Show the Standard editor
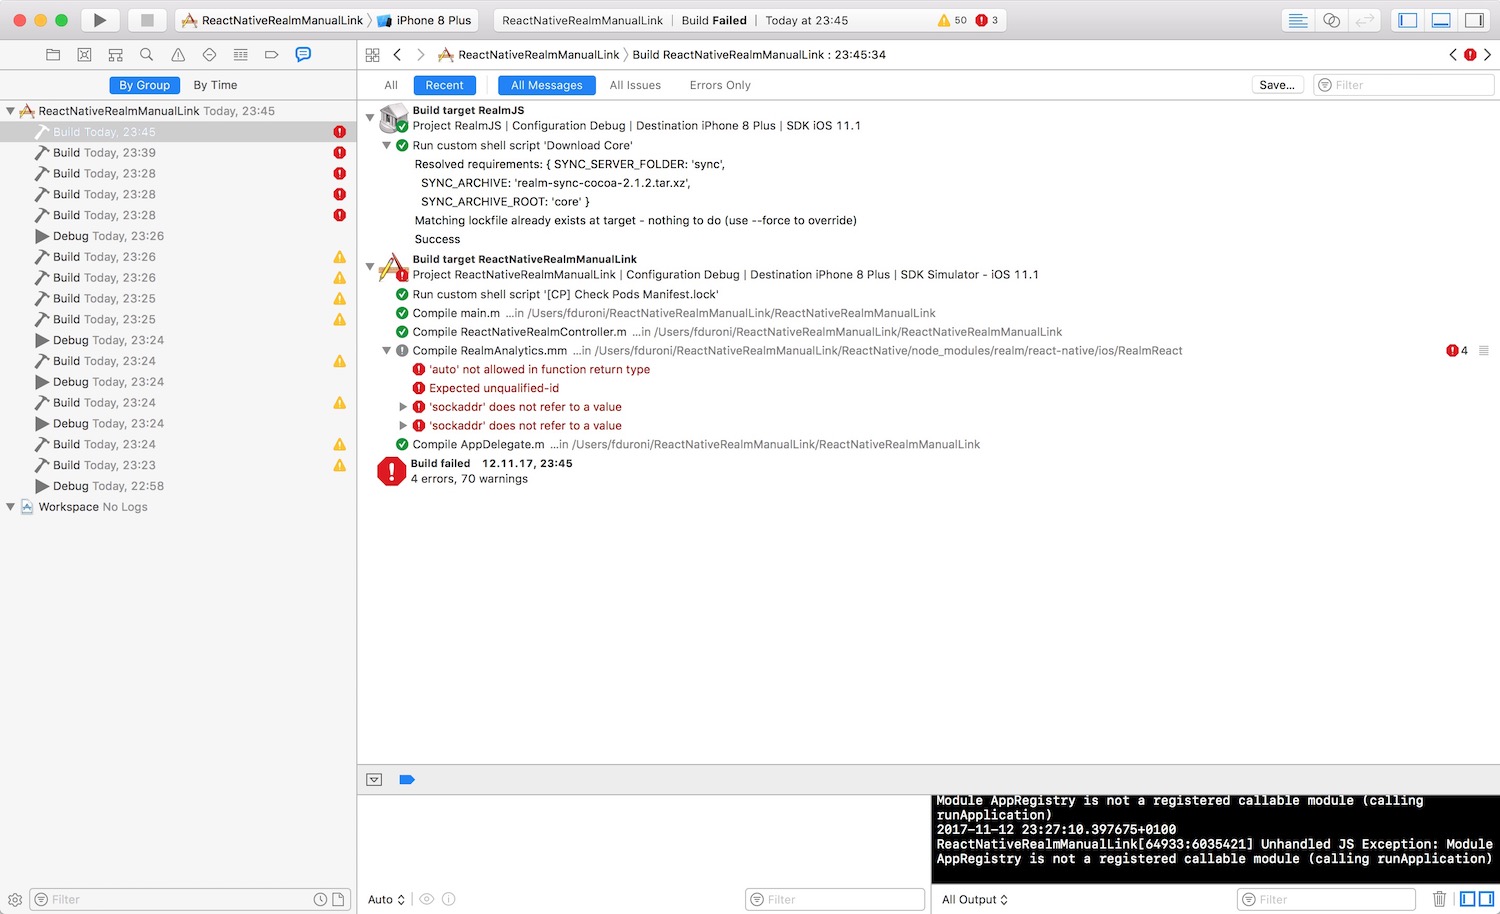1500x914 pixels. pyautogui.click(x=1298, y=20)
